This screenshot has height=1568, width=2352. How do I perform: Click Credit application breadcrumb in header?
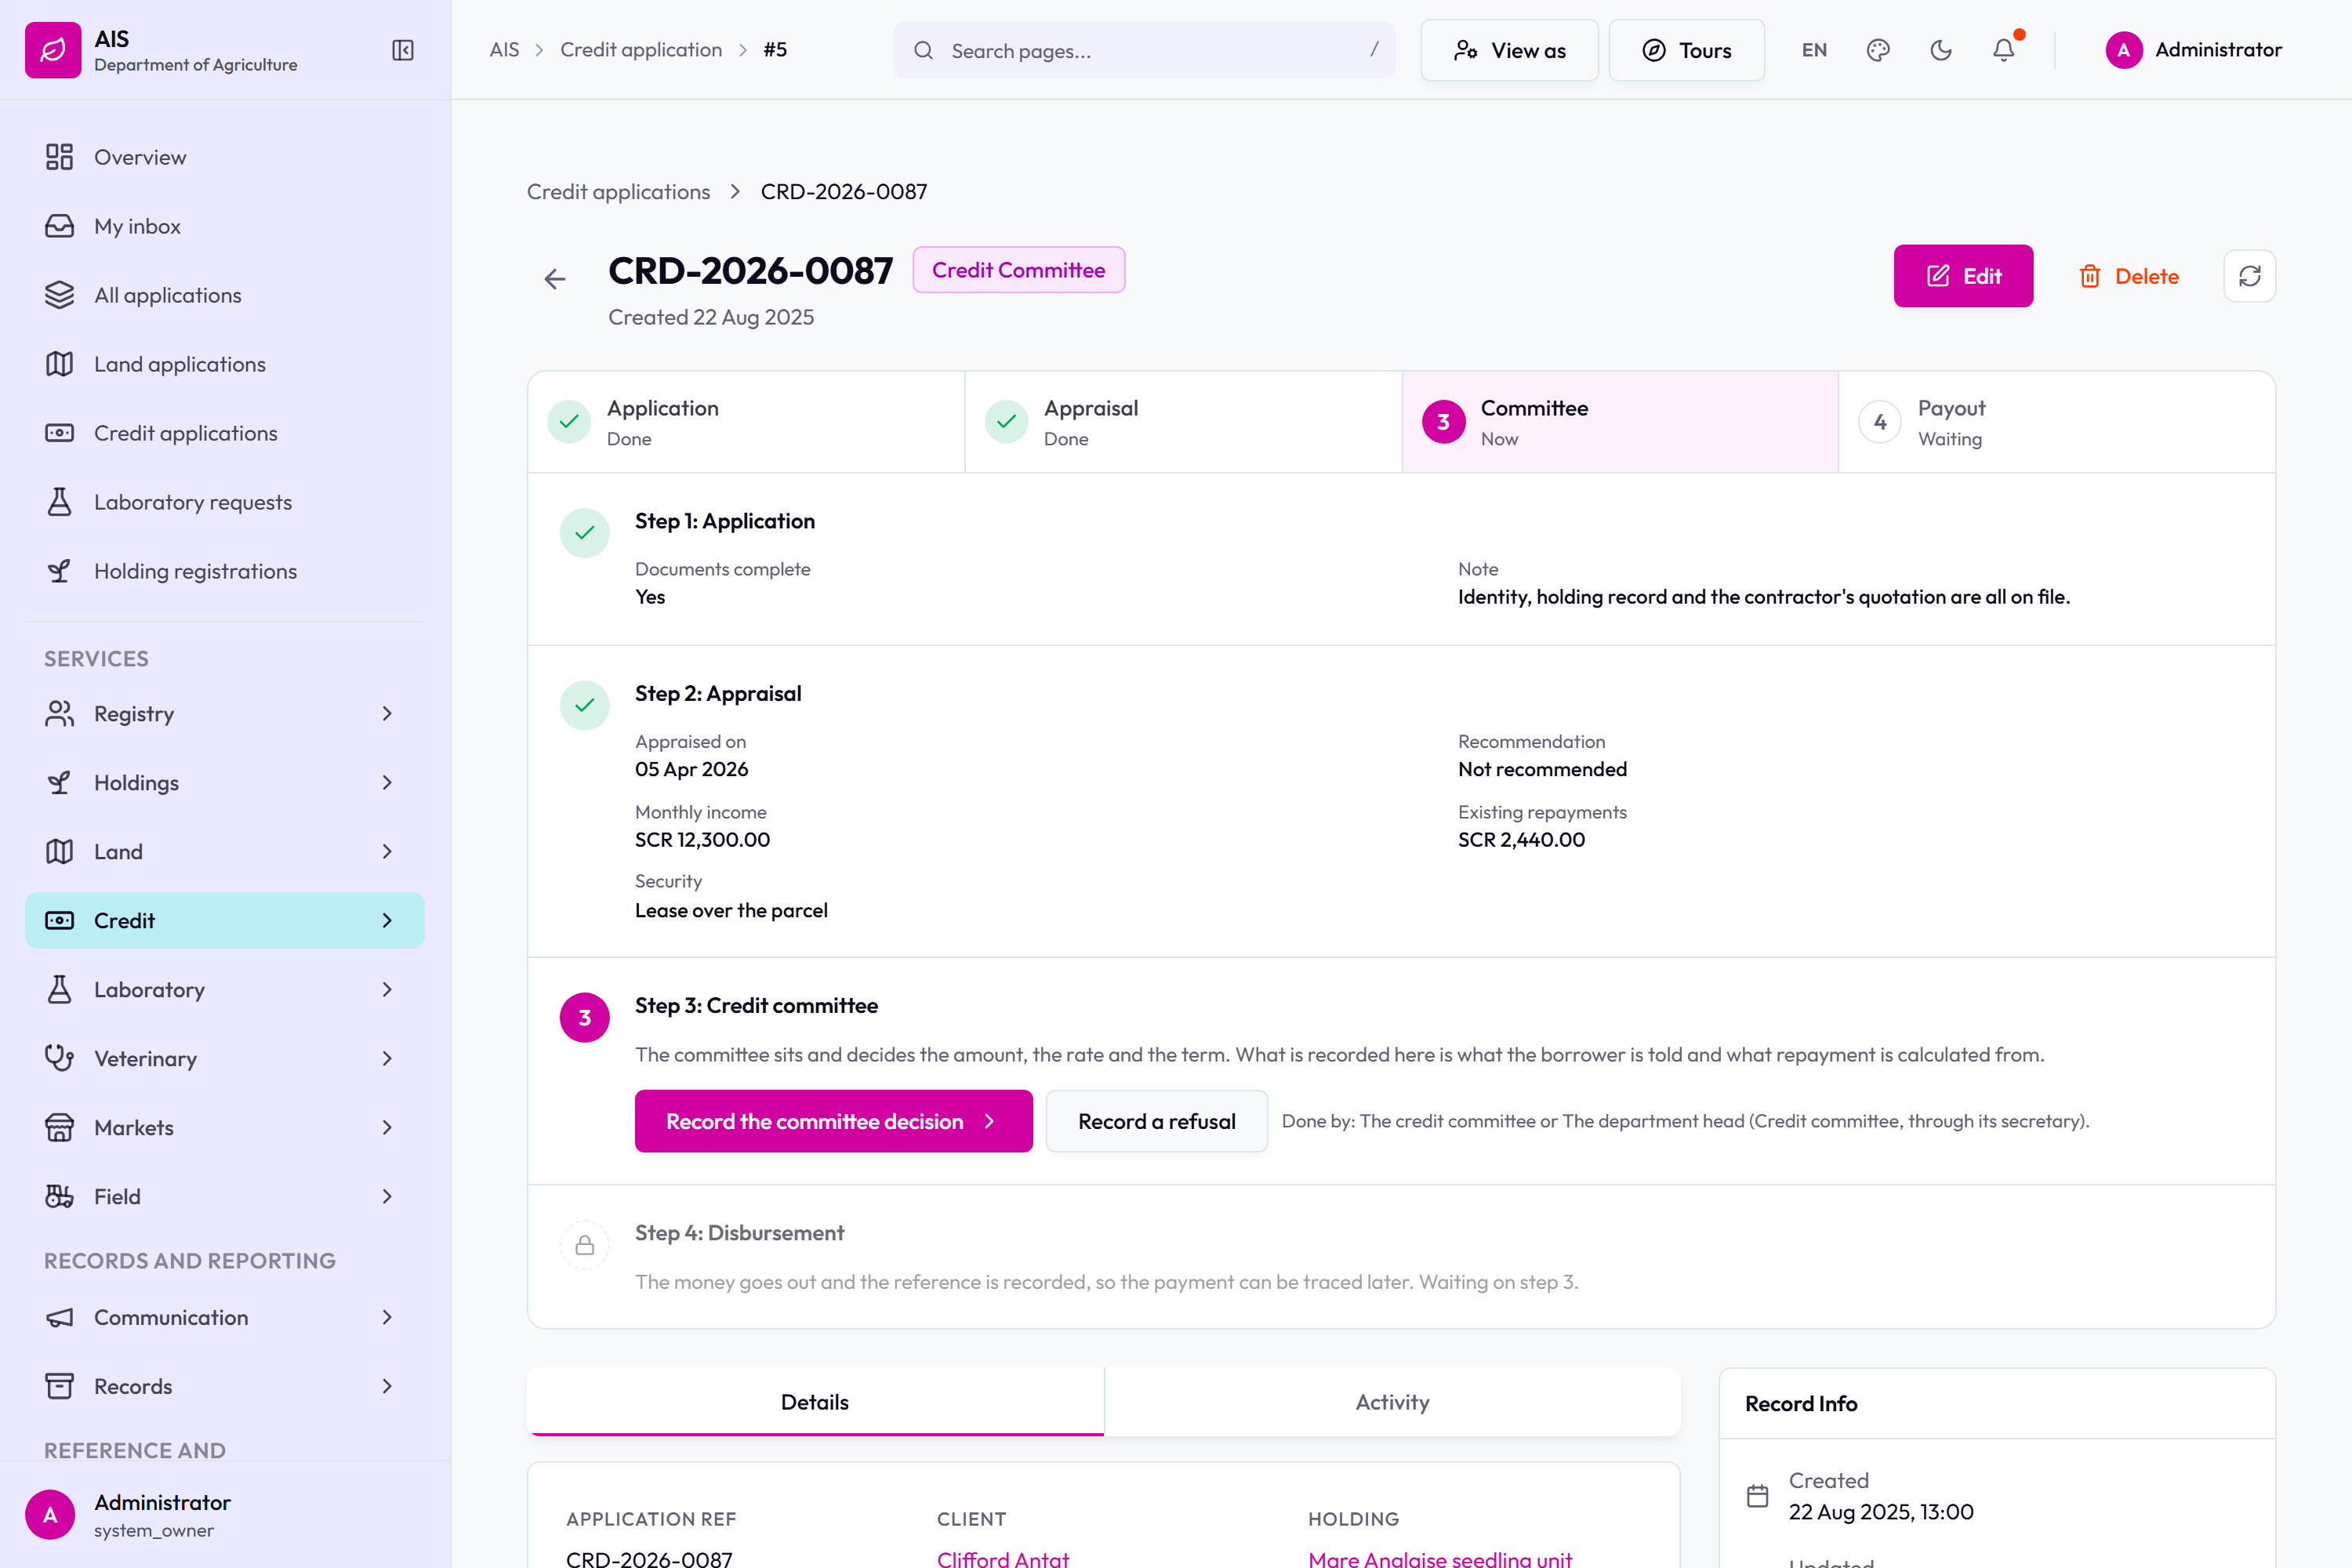(x=641, y=50)
